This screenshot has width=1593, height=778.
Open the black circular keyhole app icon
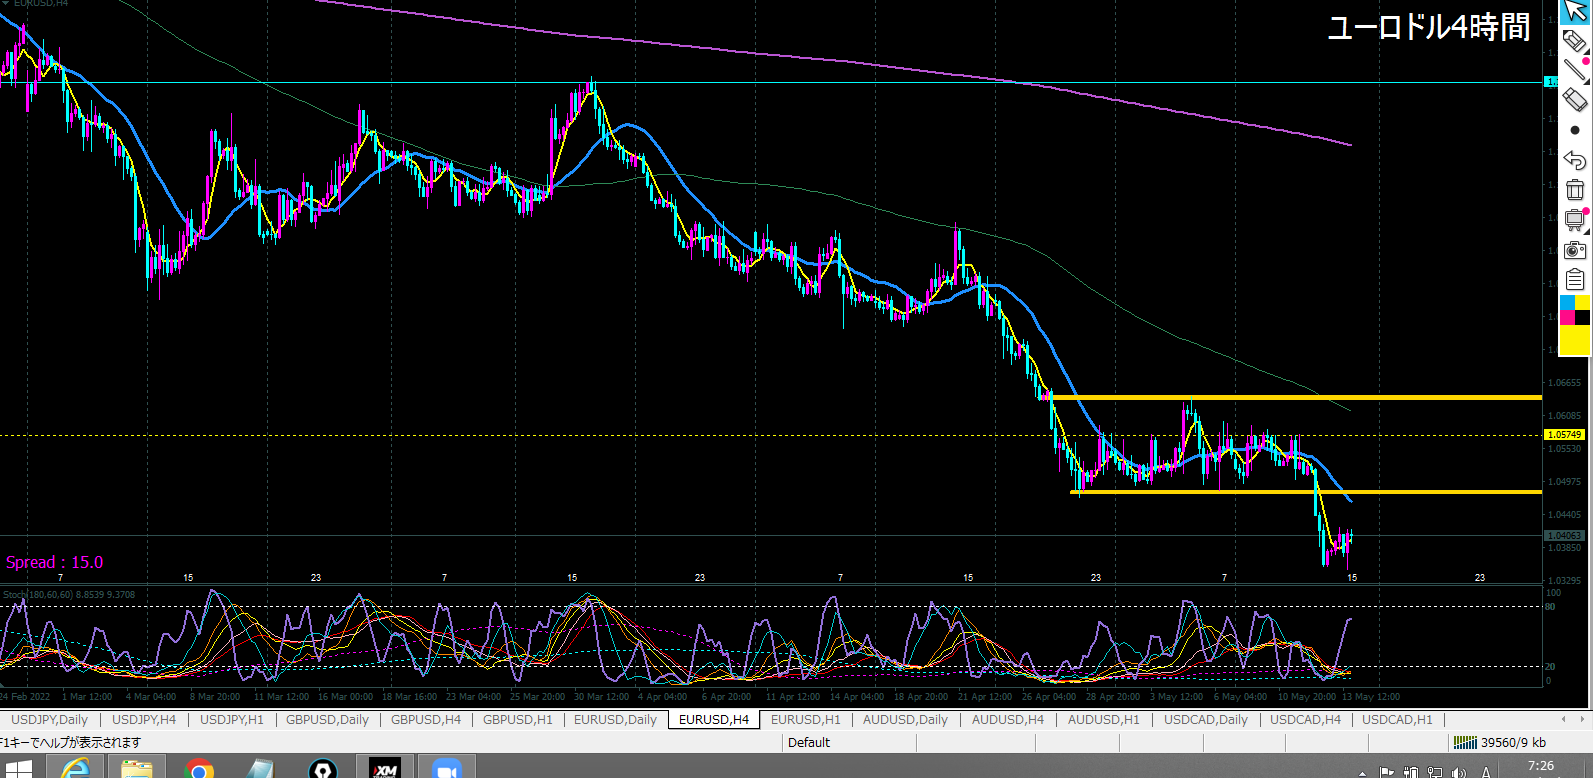(322, 768)
